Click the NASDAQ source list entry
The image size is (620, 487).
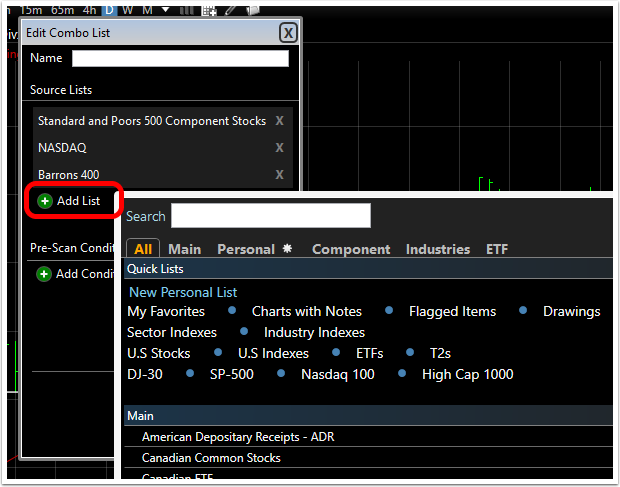[x=62, y=148]
